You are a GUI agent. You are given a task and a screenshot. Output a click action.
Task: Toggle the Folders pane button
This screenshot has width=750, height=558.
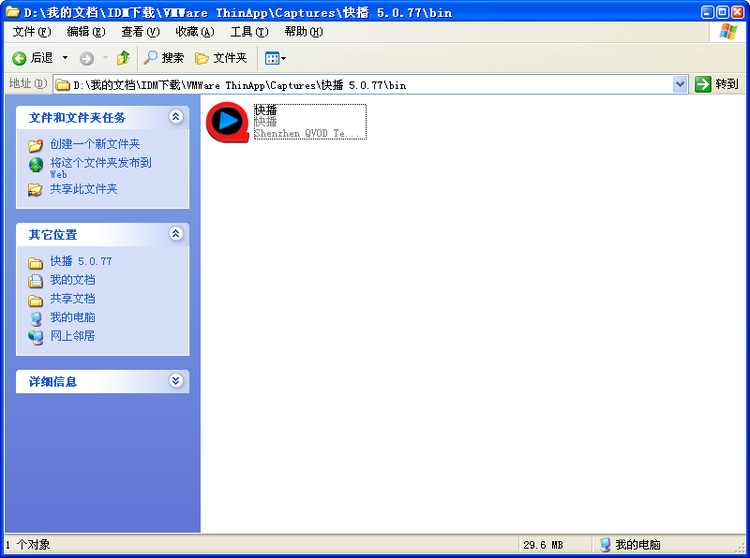[221, 58]
